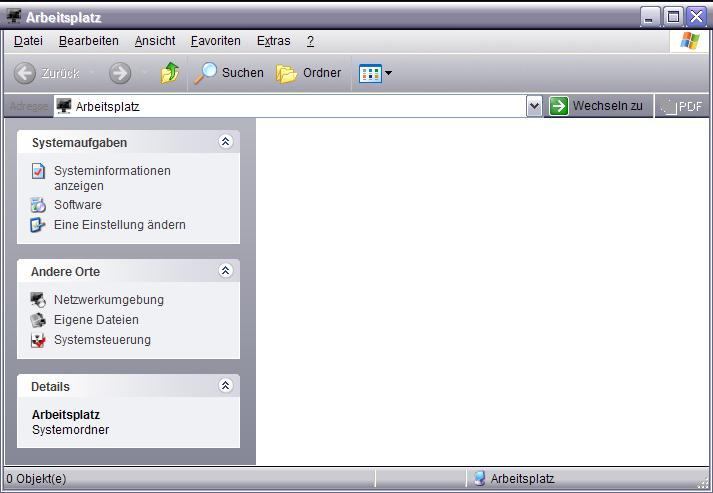The width and height of the screenshot is (713, 493).
Task: Click the Andere Orte header title
Action: [x=65, y=272]
